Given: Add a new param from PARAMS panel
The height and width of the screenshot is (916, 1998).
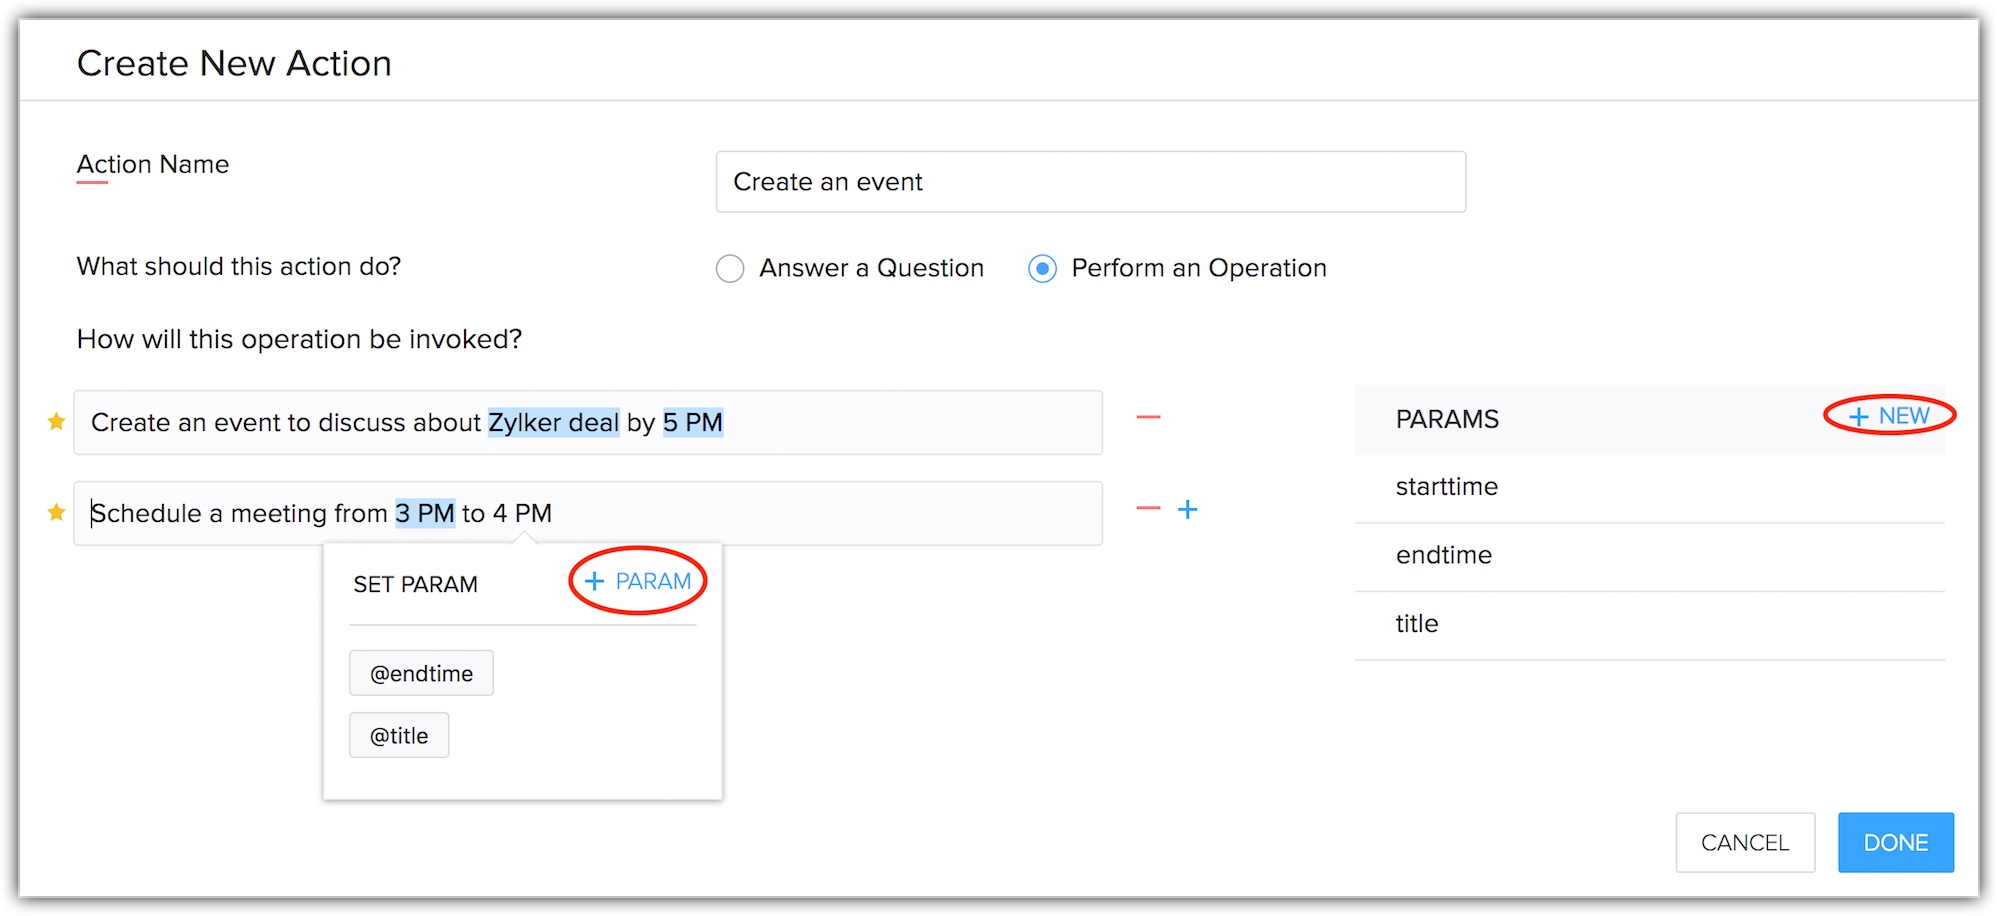Looking at the screenshot, I should pos(1889,416).
